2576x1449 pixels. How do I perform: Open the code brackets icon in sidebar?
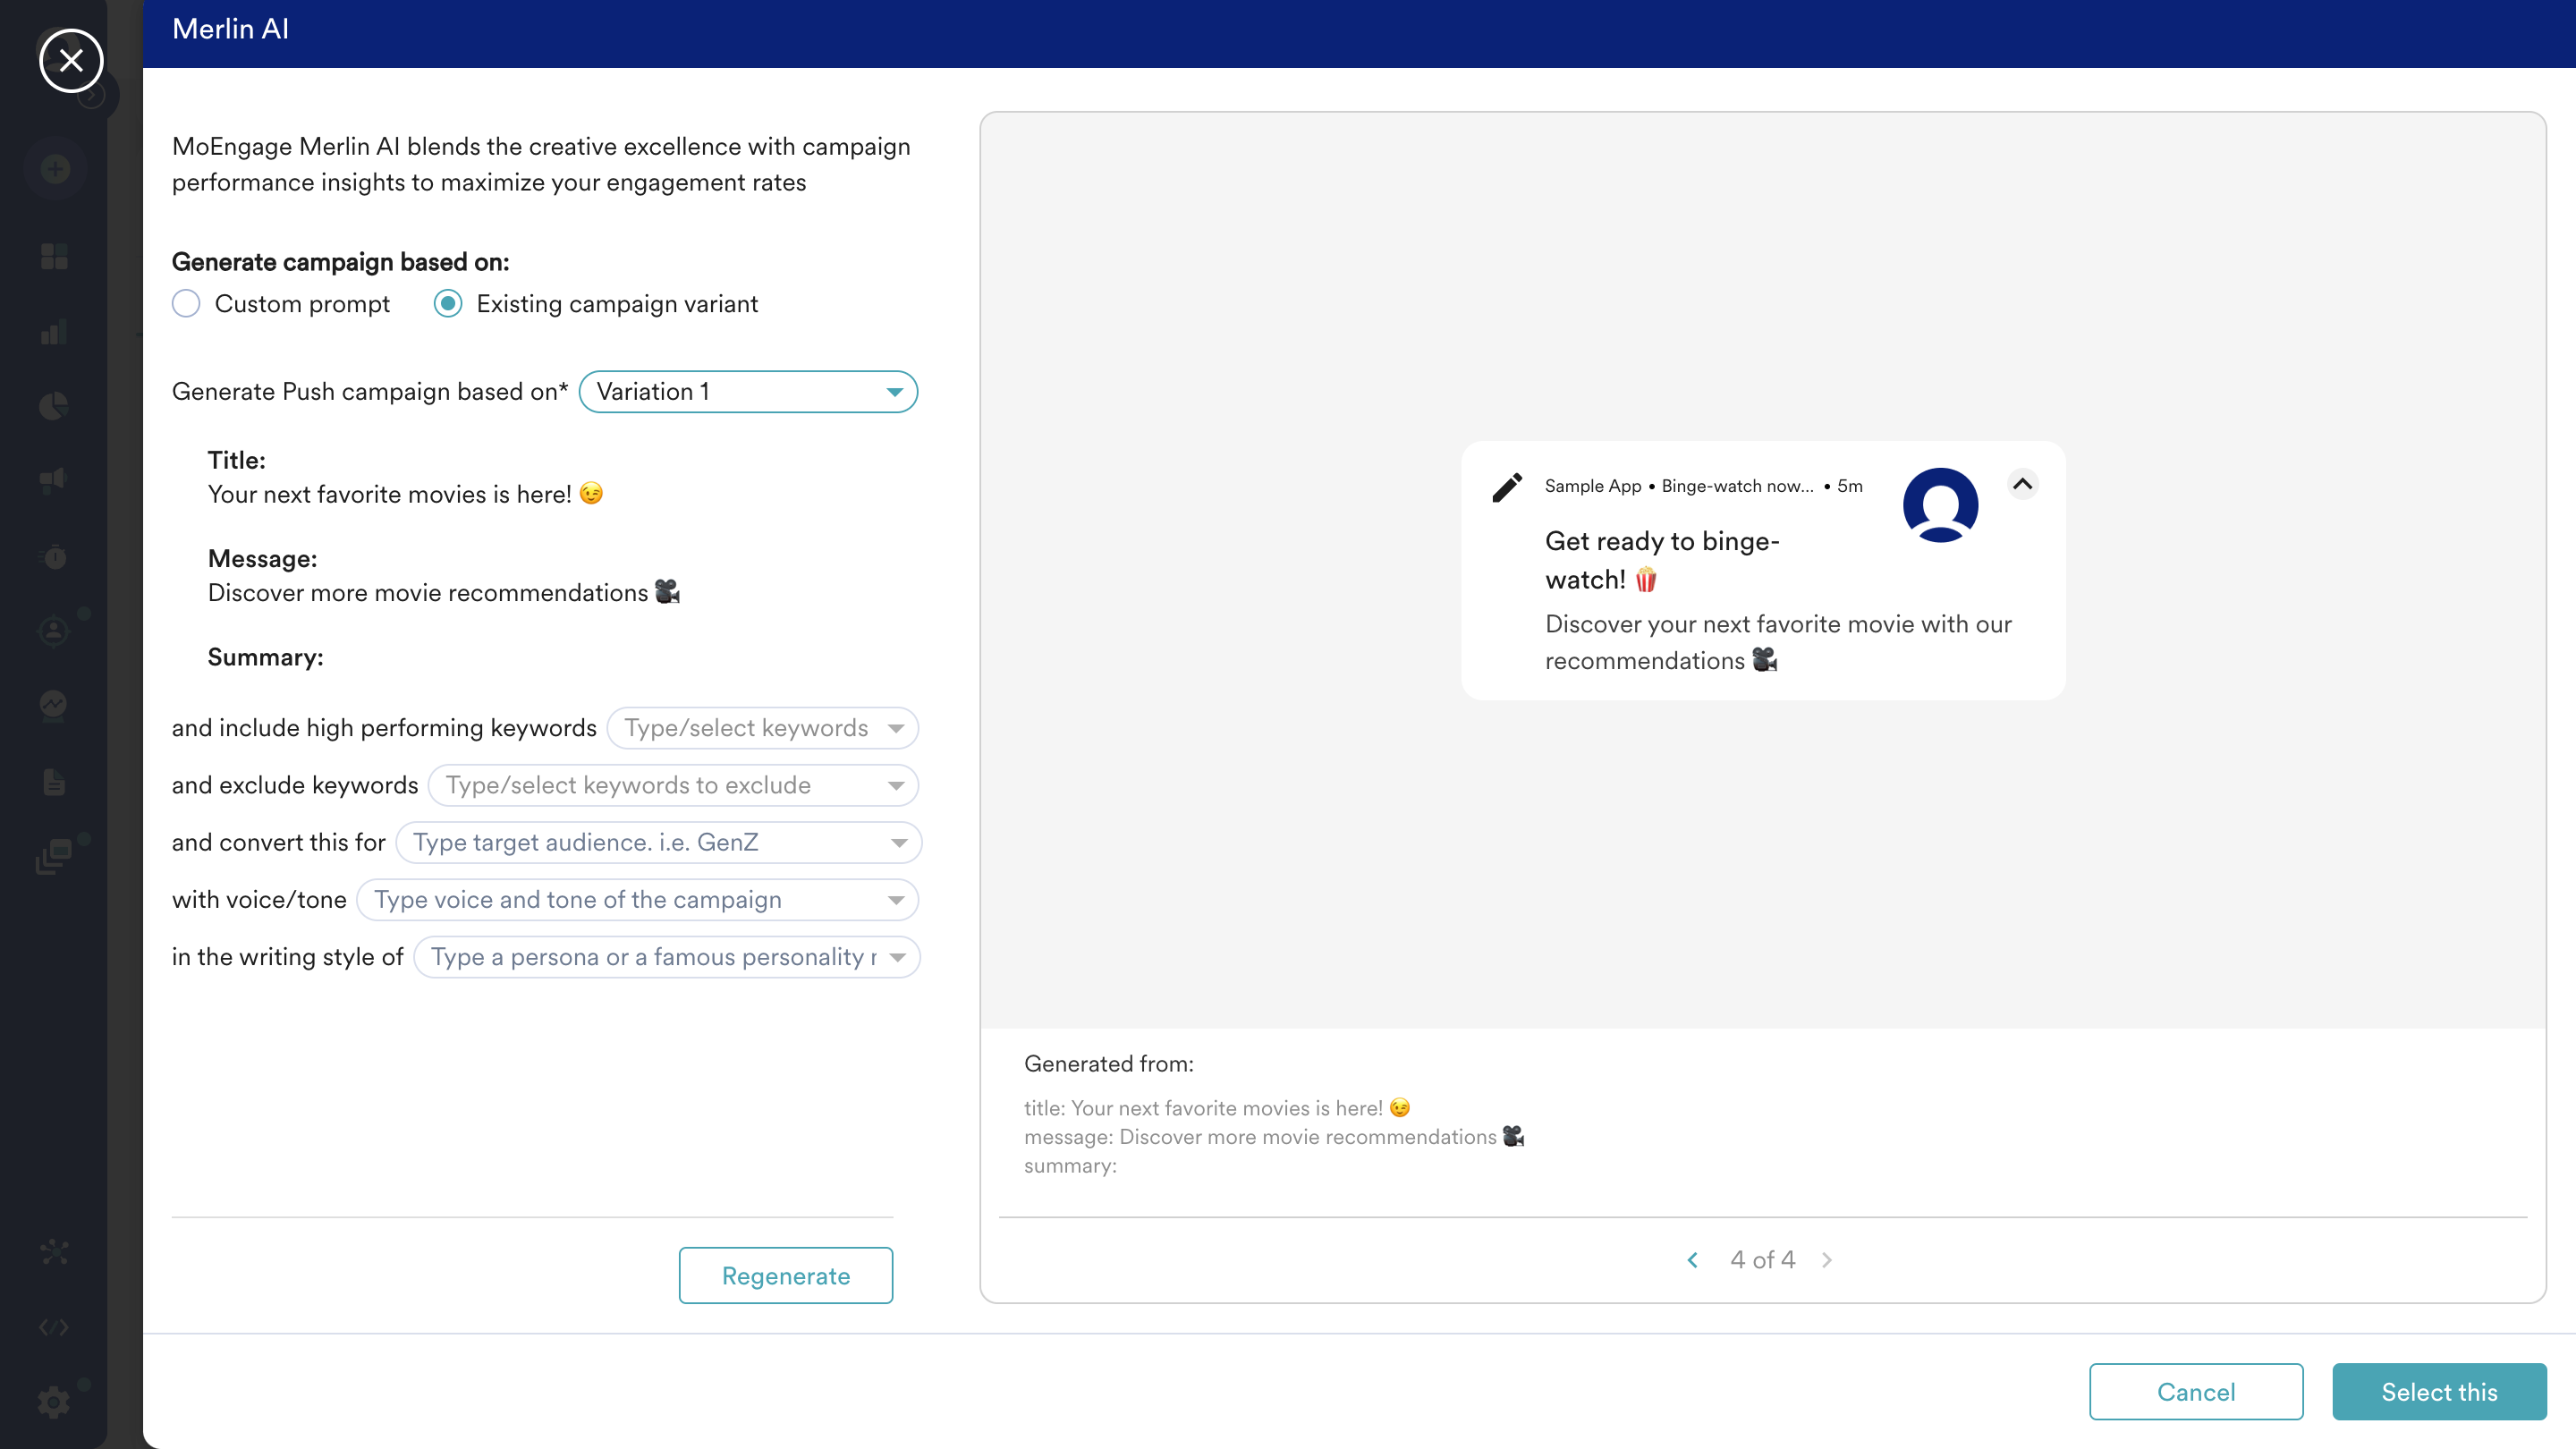click(x=54, y=1327)
